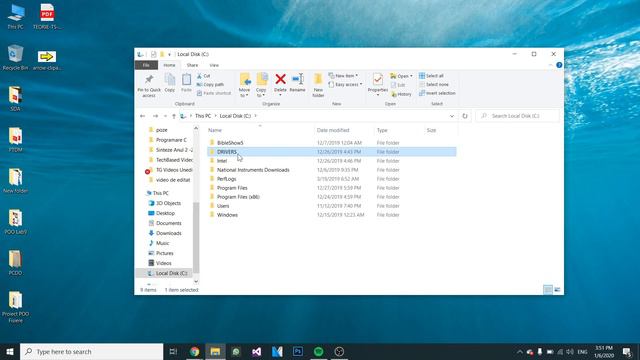
Task: Click the Refresh button
Action: pos(464,116)
